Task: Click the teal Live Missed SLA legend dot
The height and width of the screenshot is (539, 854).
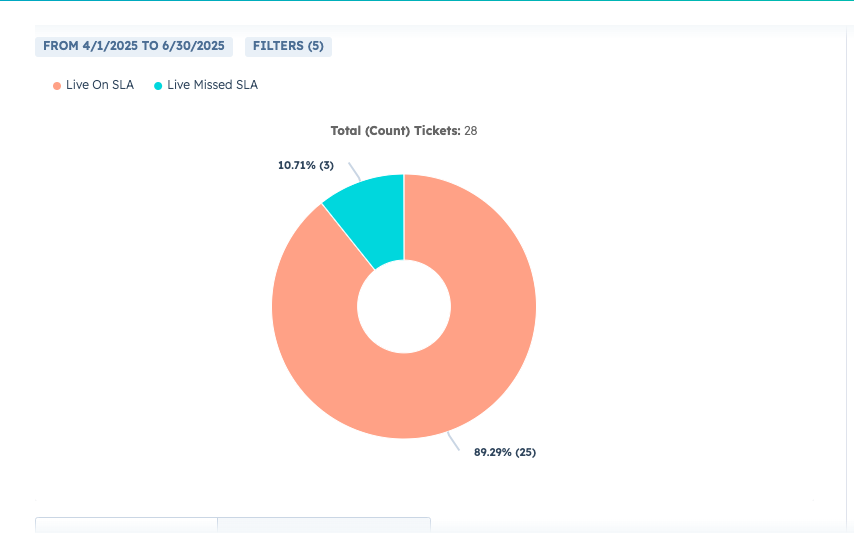Action: click(158, 86)
